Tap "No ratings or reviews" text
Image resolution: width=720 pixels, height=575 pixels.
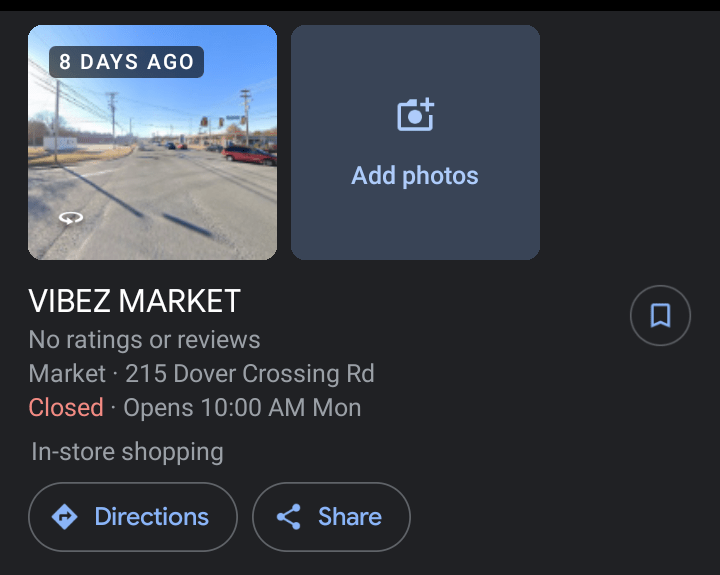point(144,340)
